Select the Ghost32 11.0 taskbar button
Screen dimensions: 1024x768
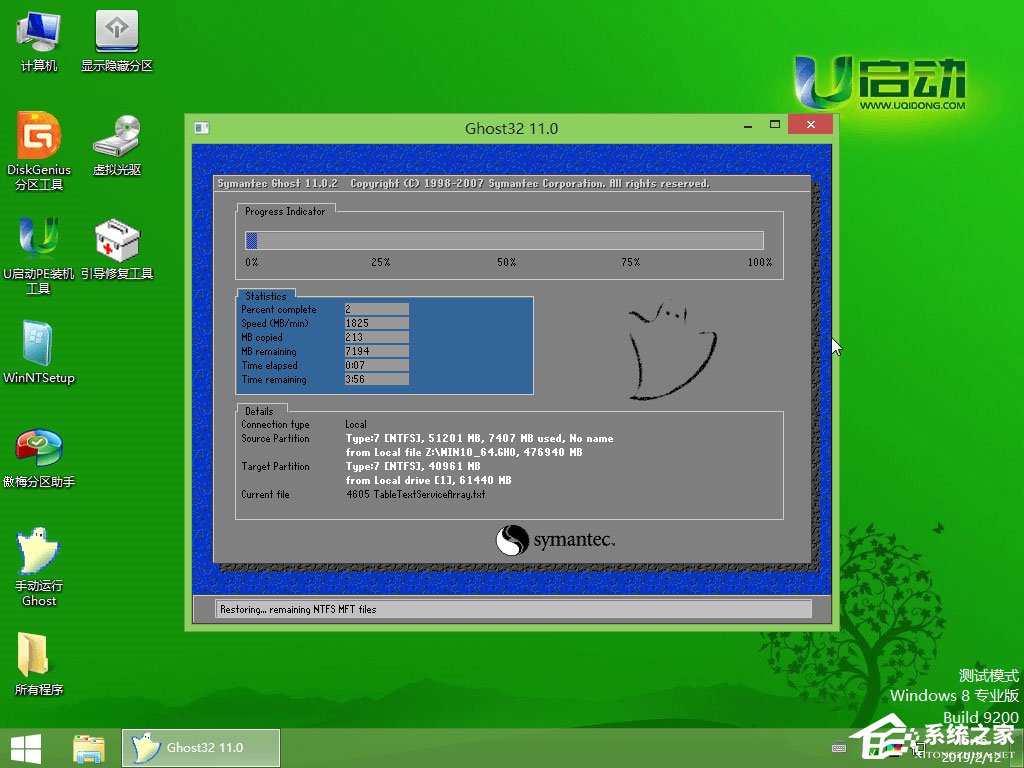(200, 746)
